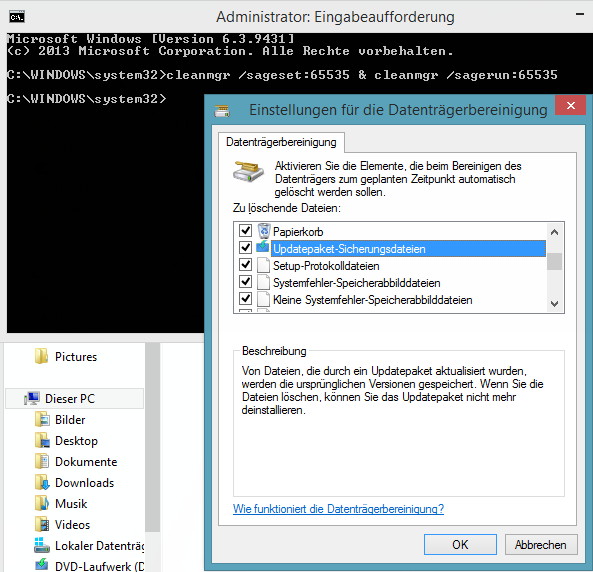Uncheck Updatepaket-Sicherungsdateien checkbox

tap(245, 247)
